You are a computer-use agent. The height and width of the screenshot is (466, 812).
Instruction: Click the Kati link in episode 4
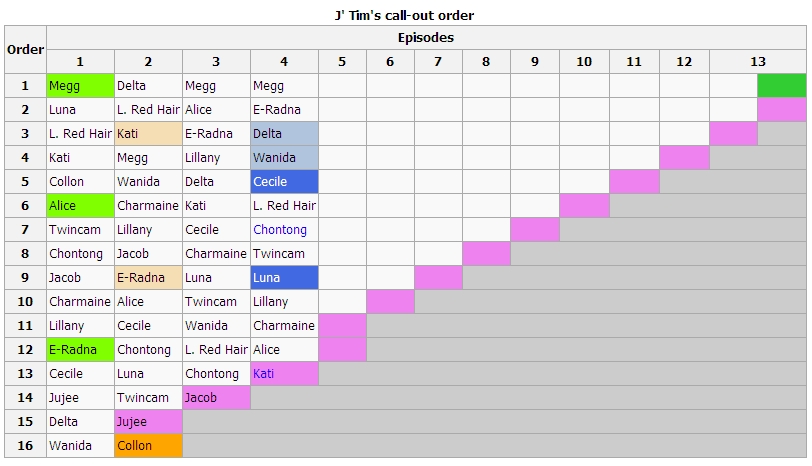(x=264, y=373)
